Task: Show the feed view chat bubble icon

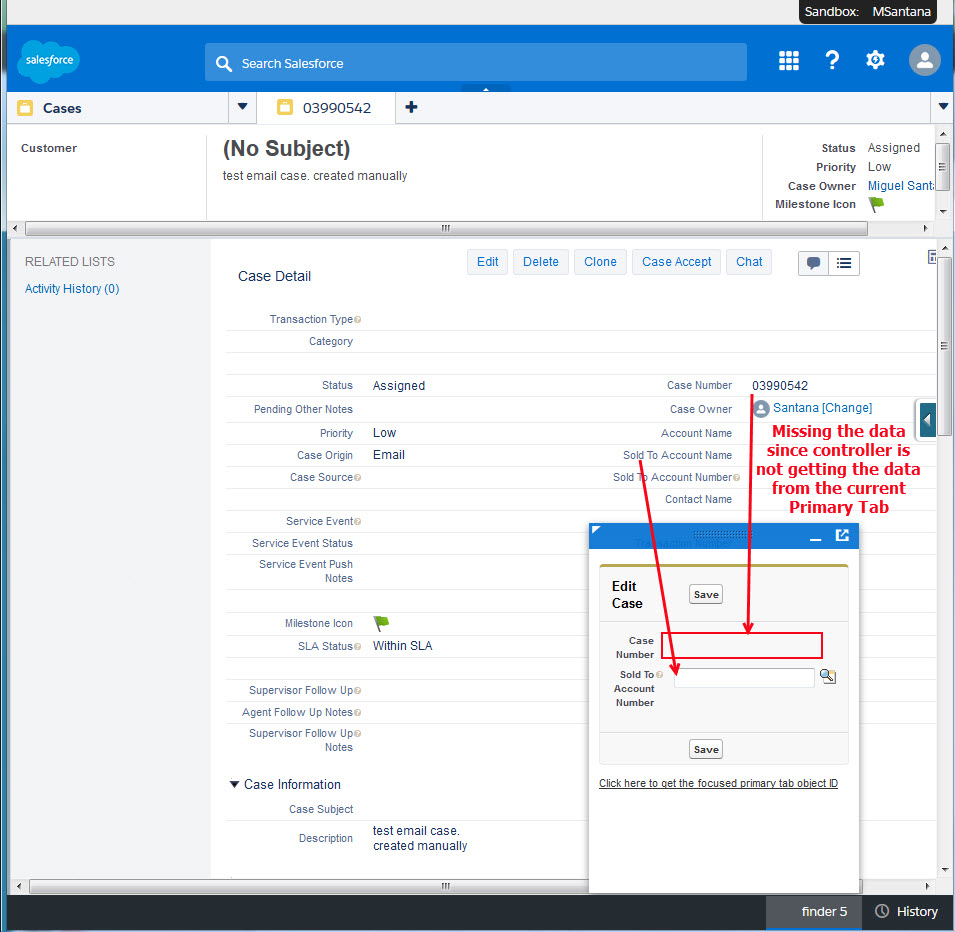Action: click(813, 263)
